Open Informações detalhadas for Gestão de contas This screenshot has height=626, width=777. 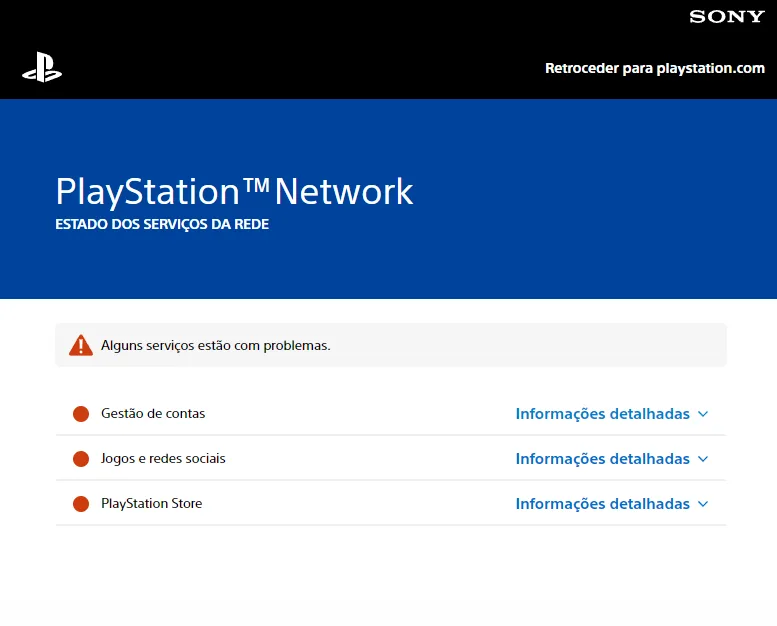pyautogui.click(x=602, y=414)
